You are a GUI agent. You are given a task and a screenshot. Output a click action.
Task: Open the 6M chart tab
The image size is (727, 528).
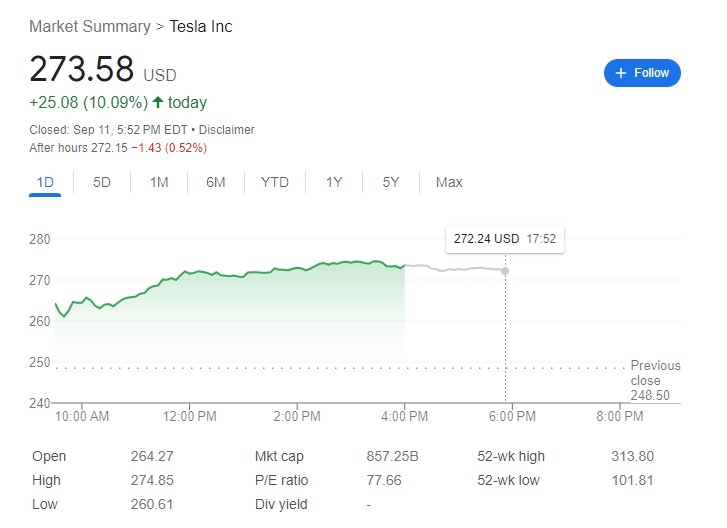click(216, 182)
